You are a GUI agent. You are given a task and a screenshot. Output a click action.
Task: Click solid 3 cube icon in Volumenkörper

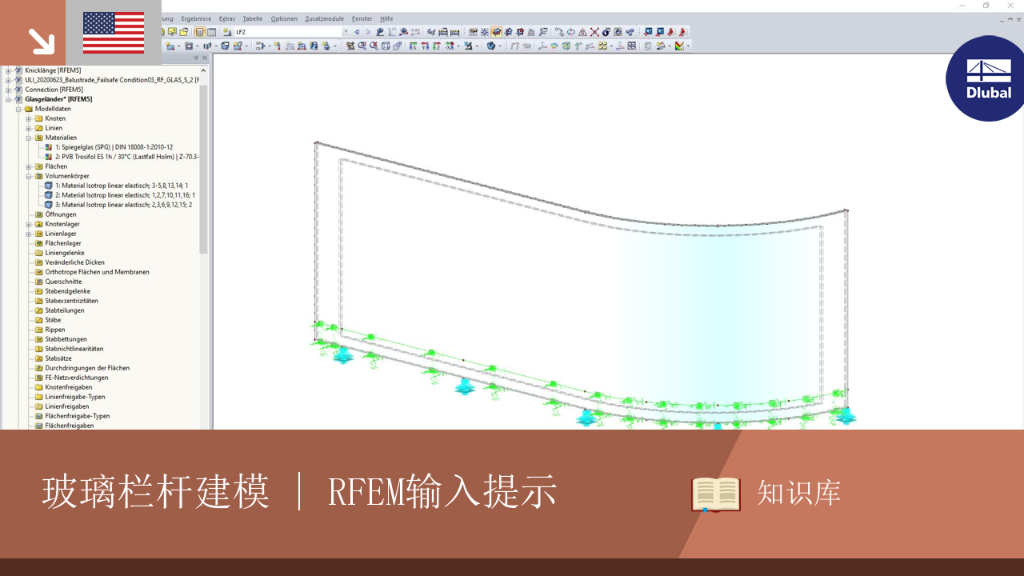(x=48, y=204)
